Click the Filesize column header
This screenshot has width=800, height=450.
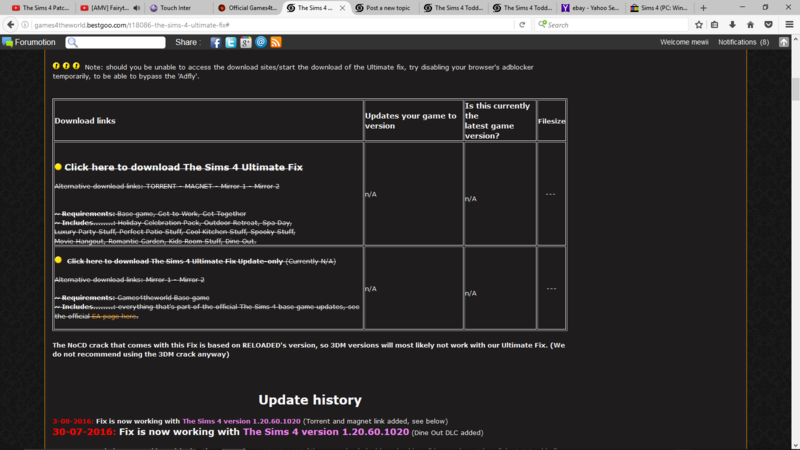click(x=552, y=121)
